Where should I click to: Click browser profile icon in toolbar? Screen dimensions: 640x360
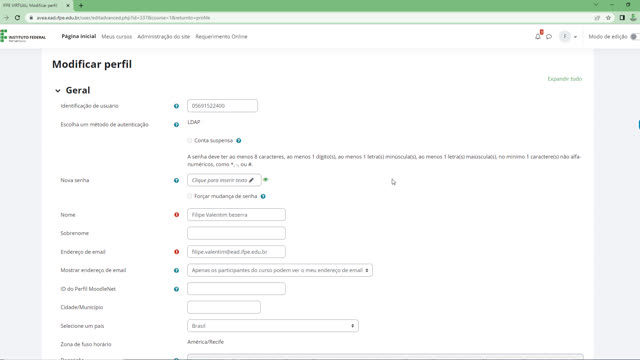pyautogui.click(x=633, y=18)
